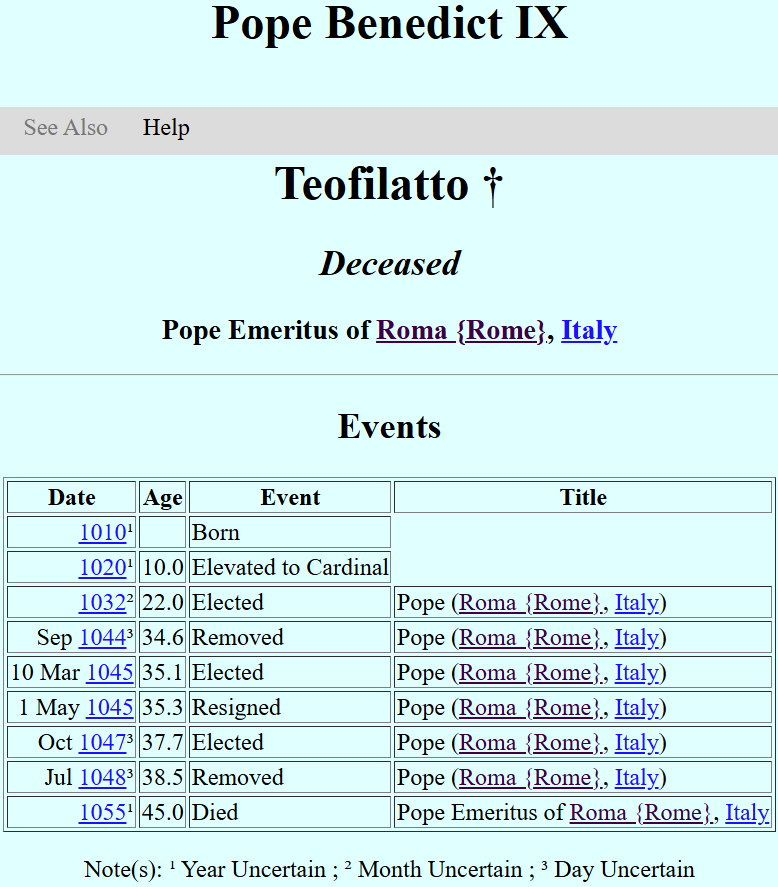Click the age value 45.0

163,813
